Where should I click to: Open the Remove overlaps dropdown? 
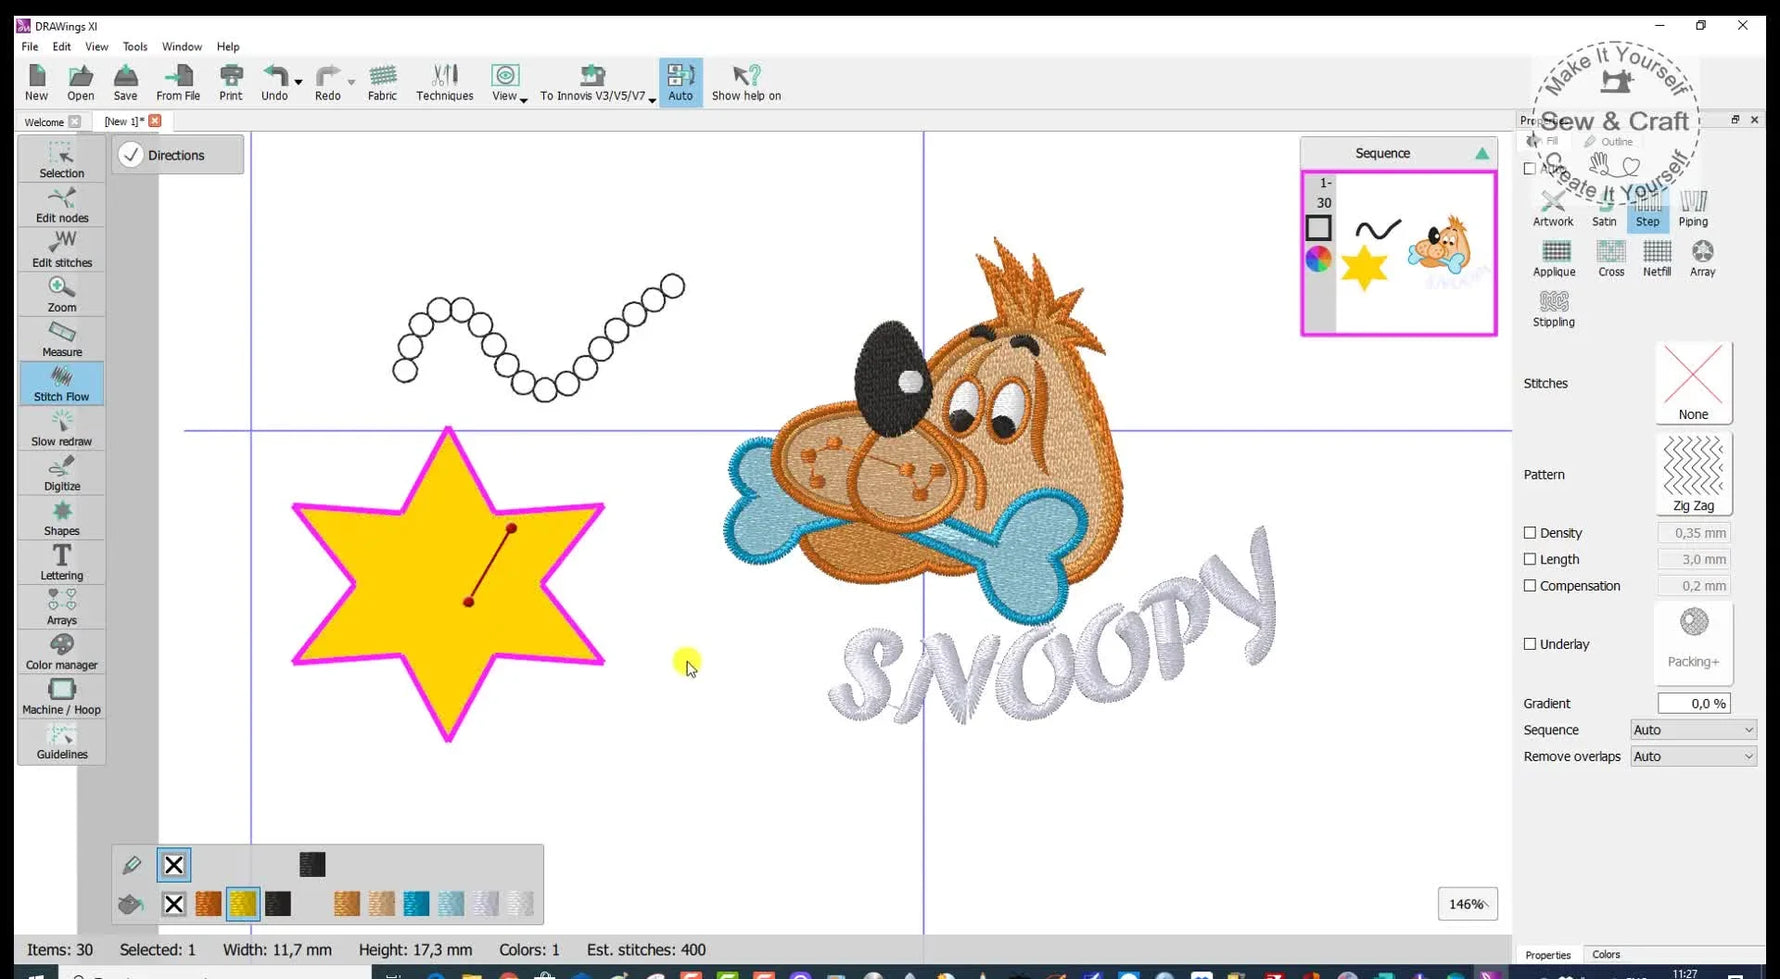pos(1693,756)
